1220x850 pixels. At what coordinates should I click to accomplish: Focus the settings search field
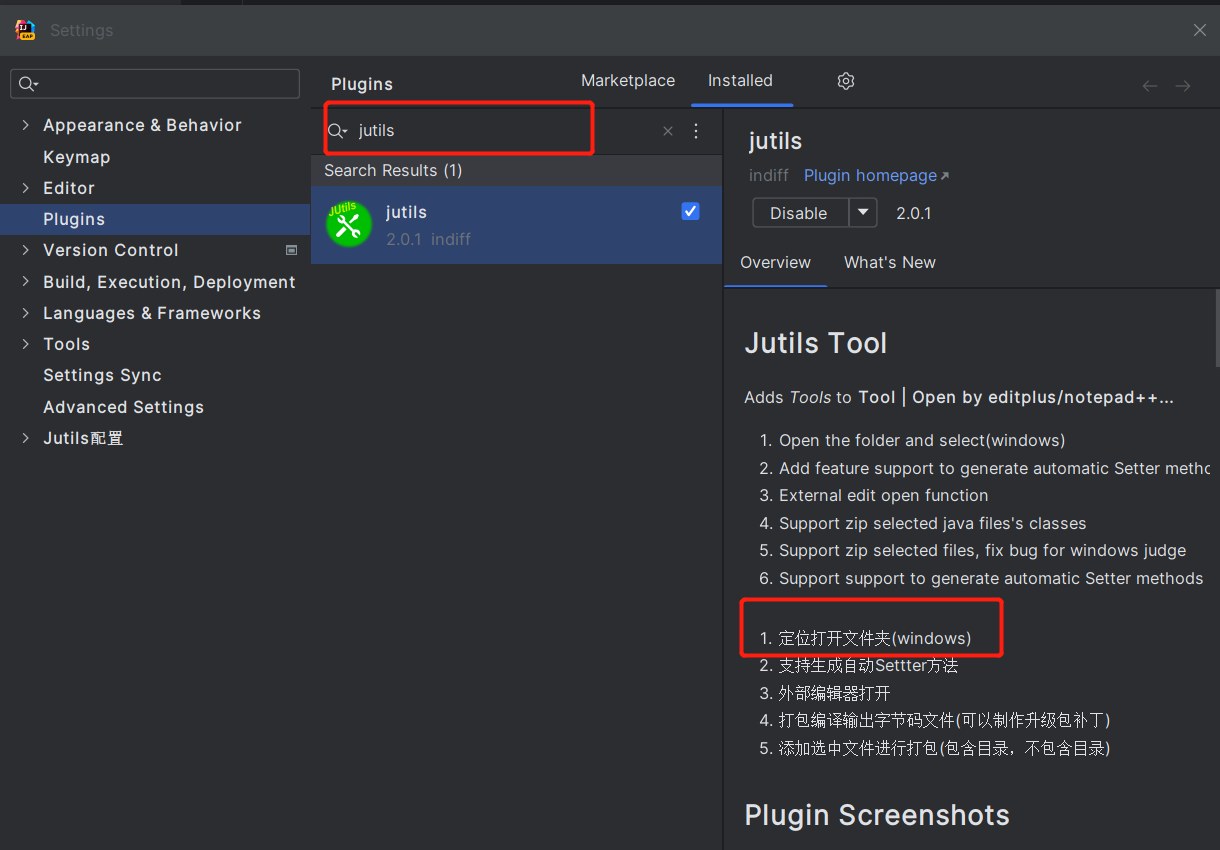point(155,84)
